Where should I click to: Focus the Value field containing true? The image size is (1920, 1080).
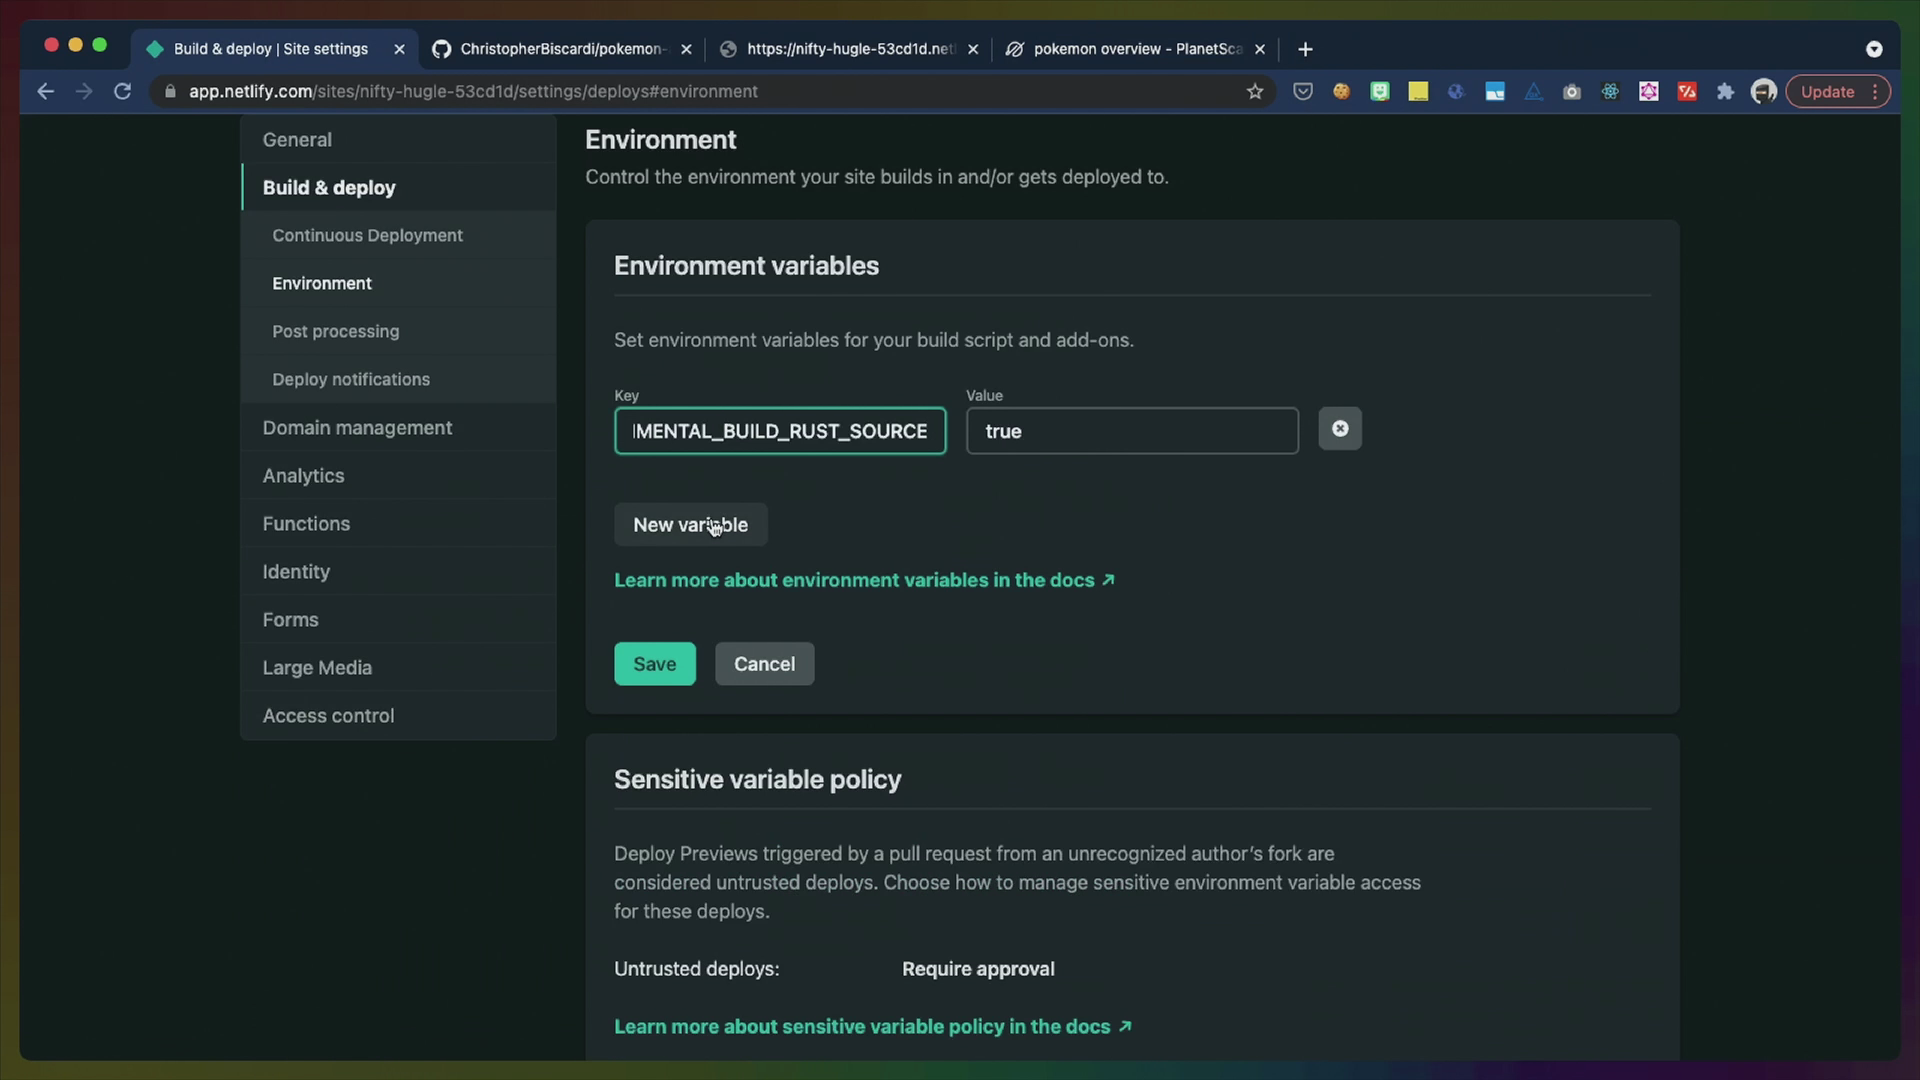1132,431
